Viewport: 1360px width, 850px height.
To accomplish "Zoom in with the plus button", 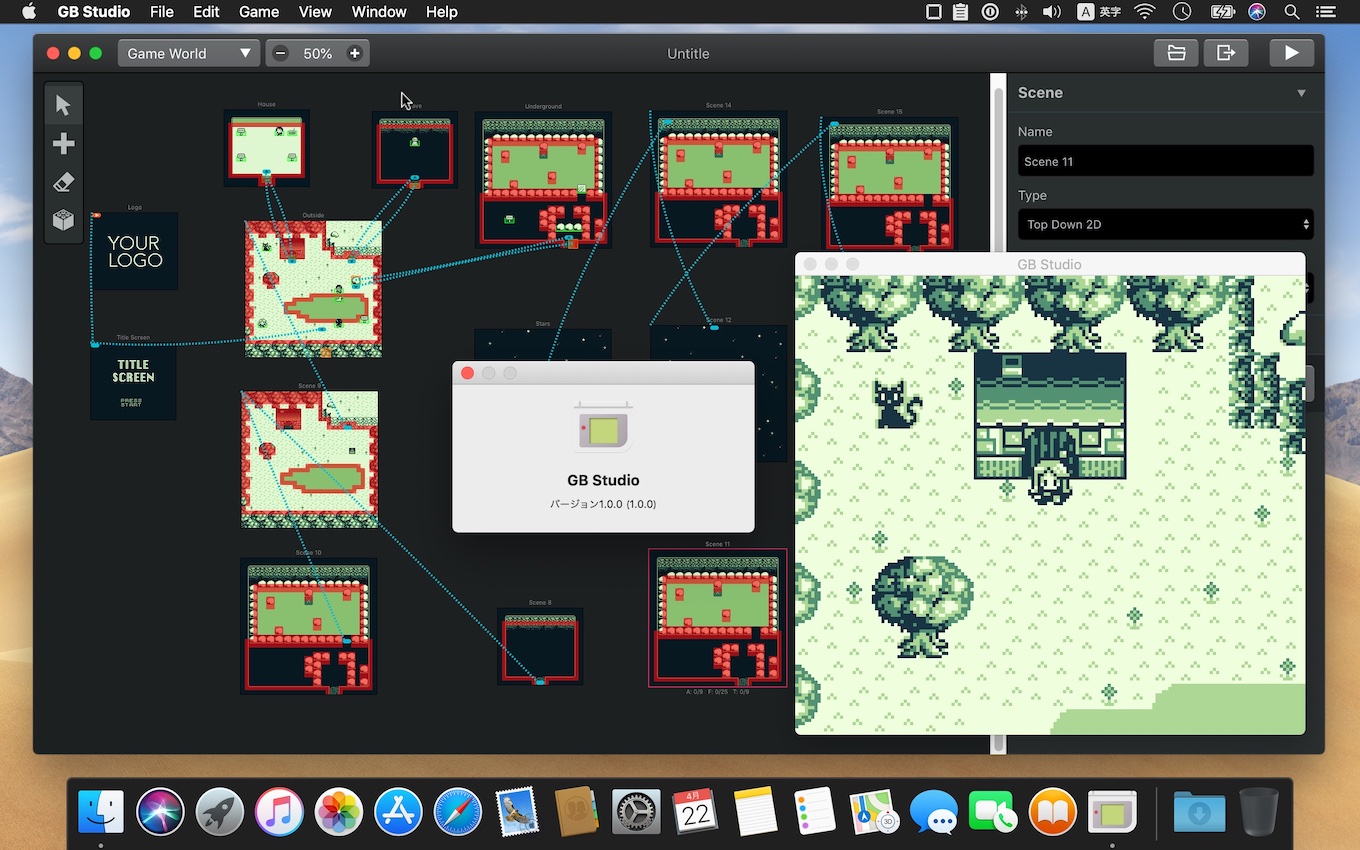I will pos(354,54).
